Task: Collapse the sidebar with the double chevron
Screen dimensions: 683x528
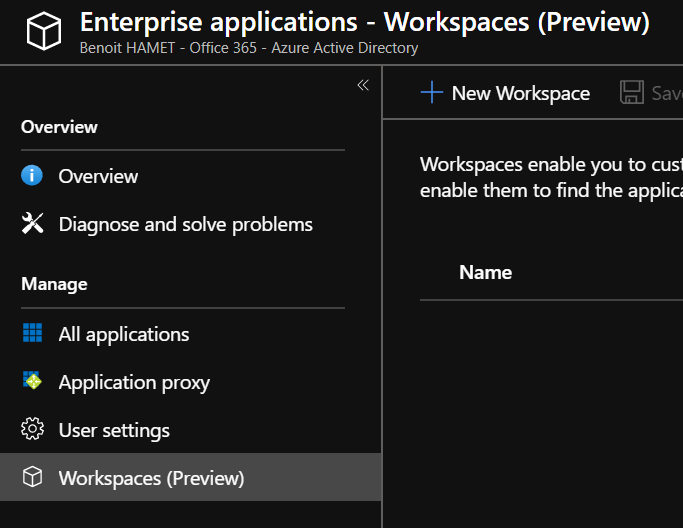Action: [363, 85]
